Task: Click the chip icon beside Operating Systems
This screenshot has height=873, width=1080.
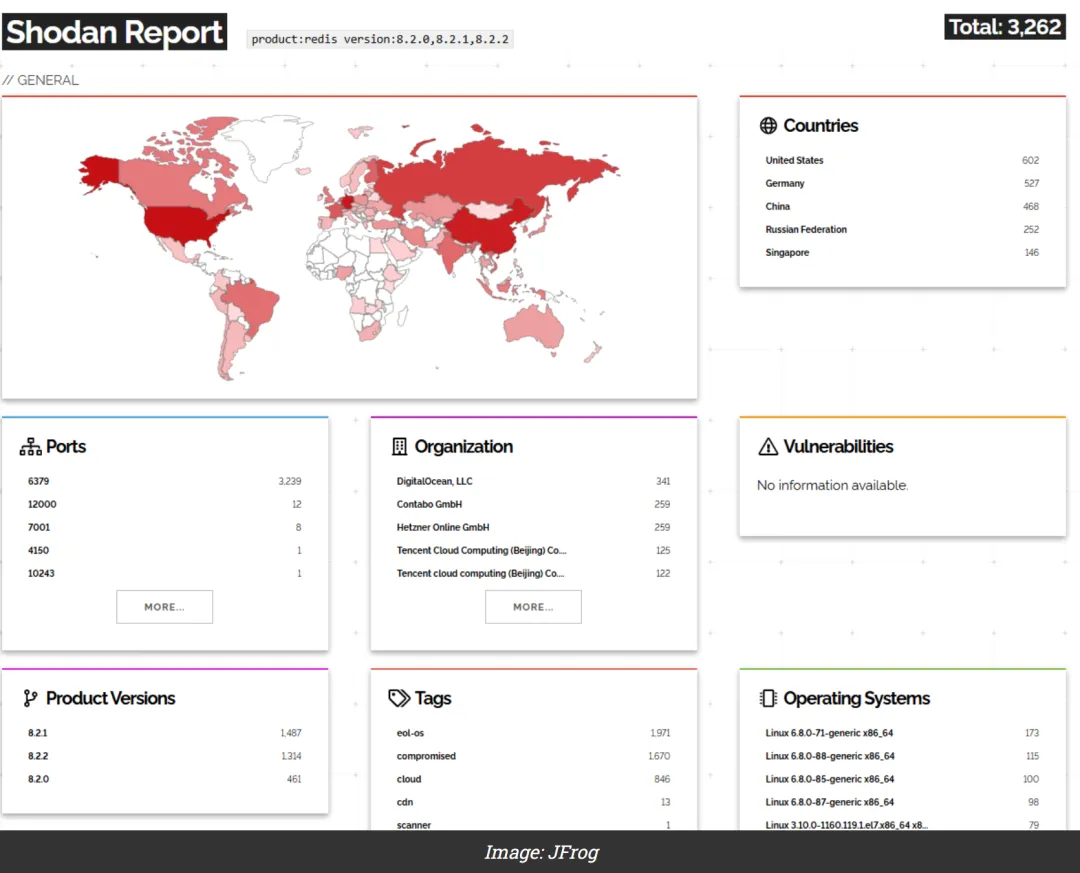Action: tap(768, 699)
